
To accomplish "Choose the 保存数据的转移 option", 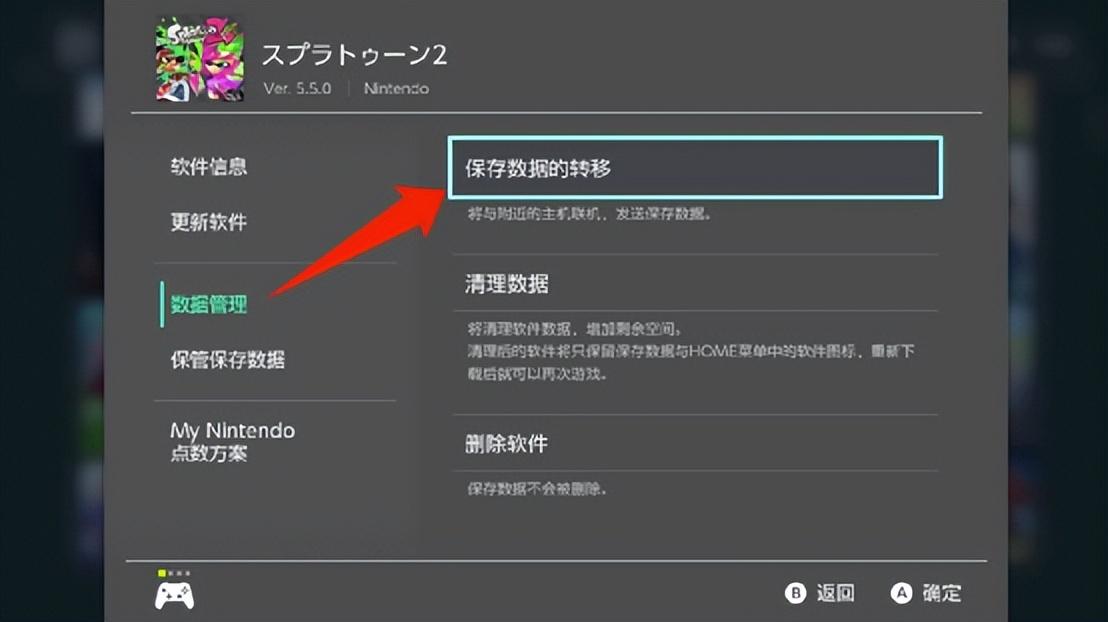I will coord(695,168).
